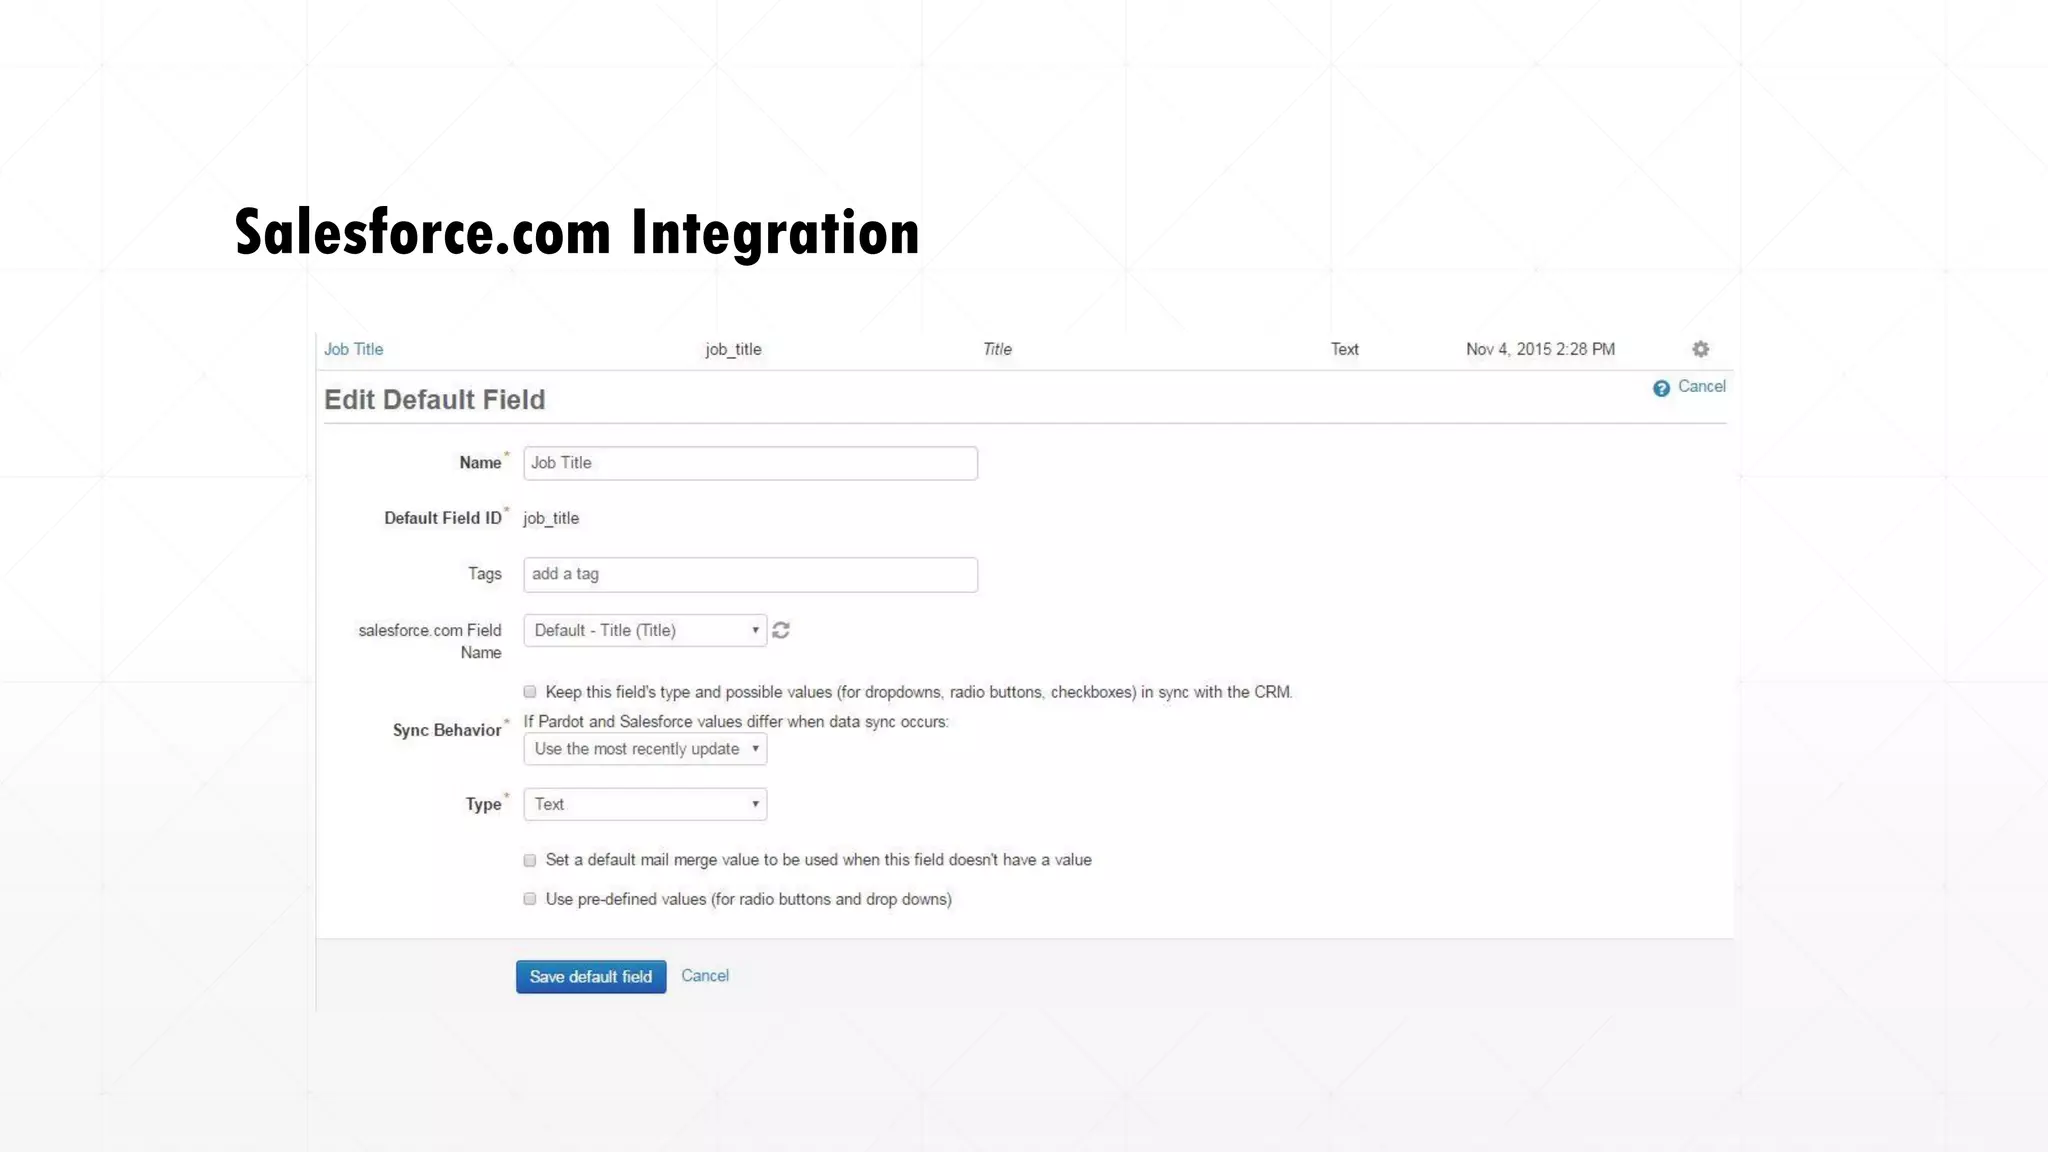This screenshot has height=1152, width=2048.
Task: Enable default mail merge value checkbox
Action: [x=530, y=860]
